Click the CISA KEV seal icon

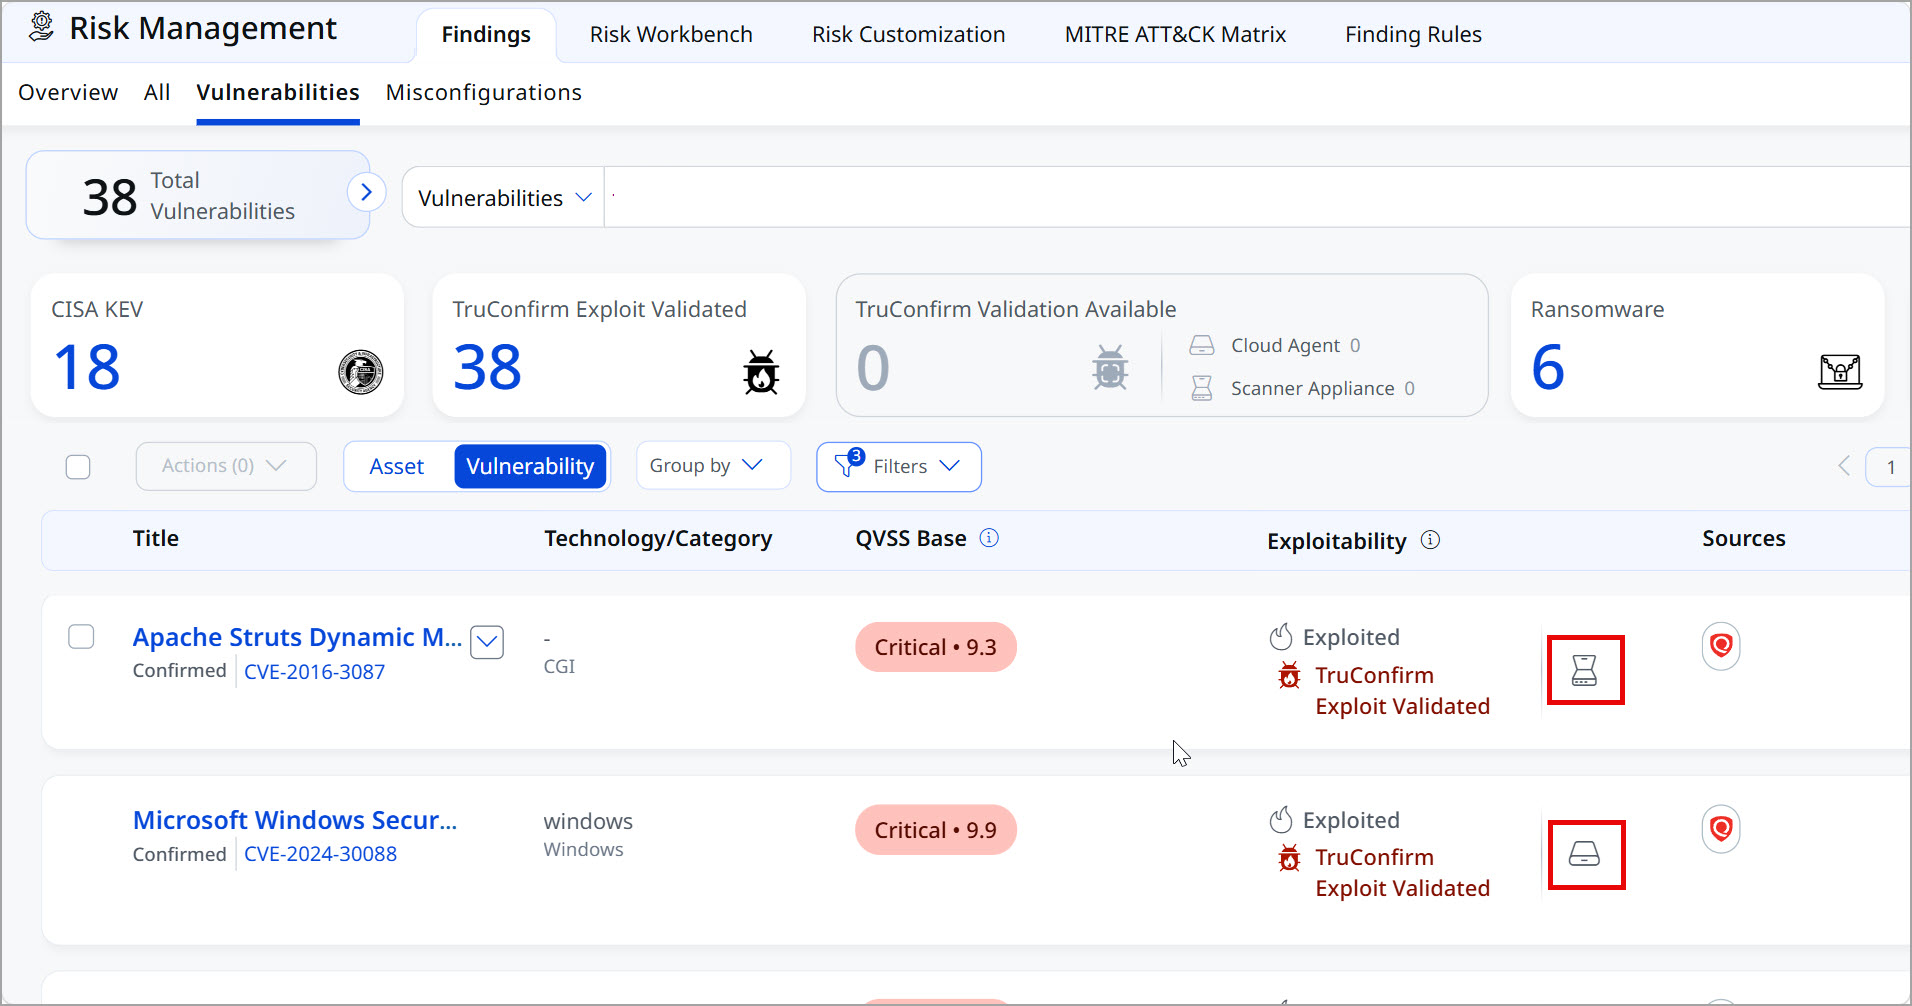click(361, 372)
